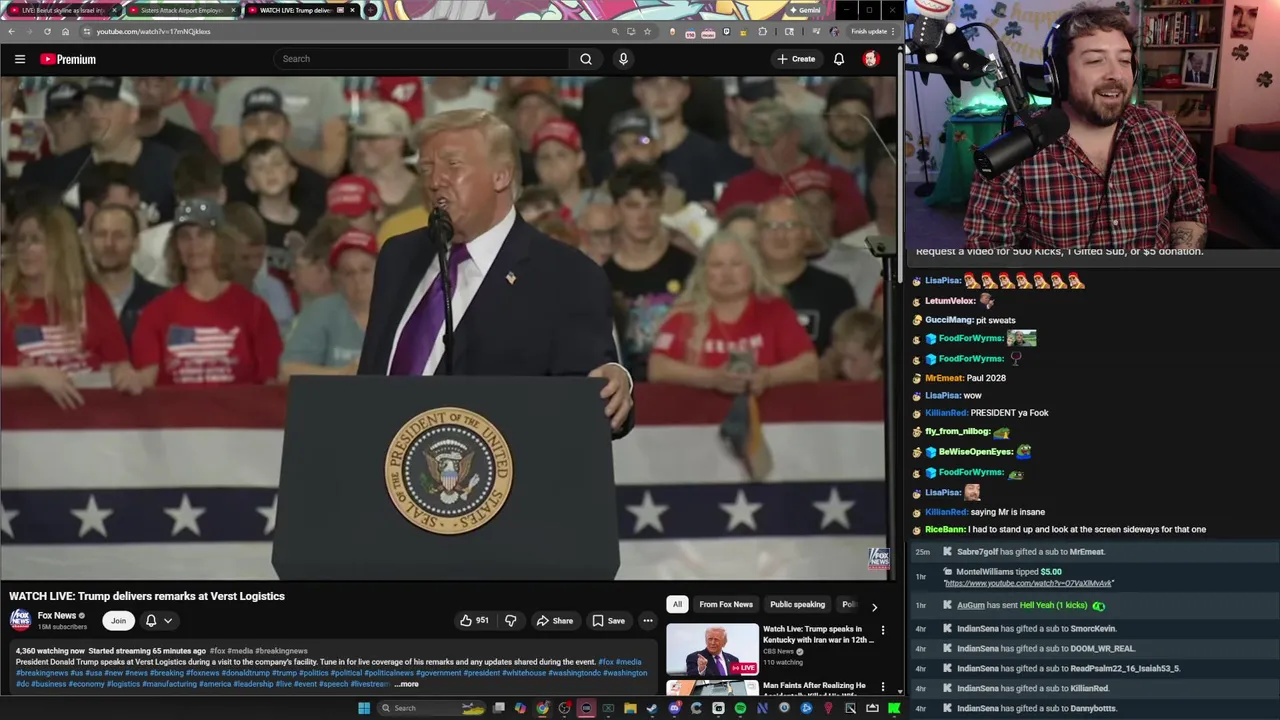Viewport: 1280px width, 720px height.
Task: Open Watch Live Trump Kentucky thumbnail
Action: pyautogui.click(x=713, y=650)
